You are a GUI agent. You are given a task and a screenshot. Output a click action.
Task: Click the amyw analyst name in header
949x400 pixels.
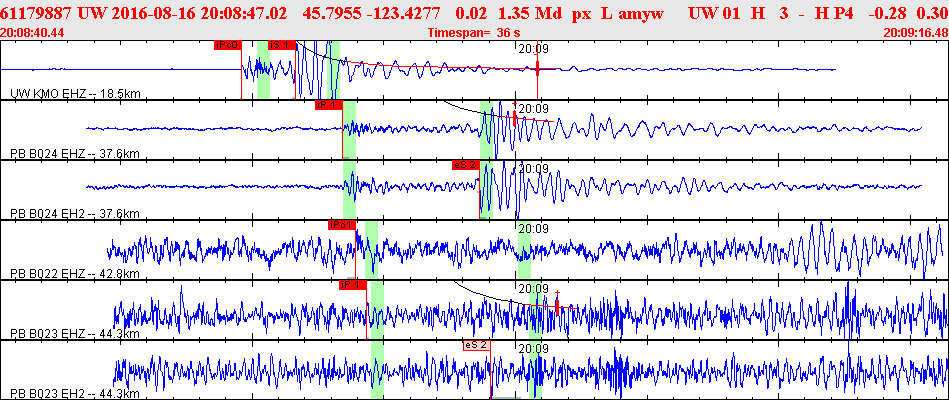643,13
